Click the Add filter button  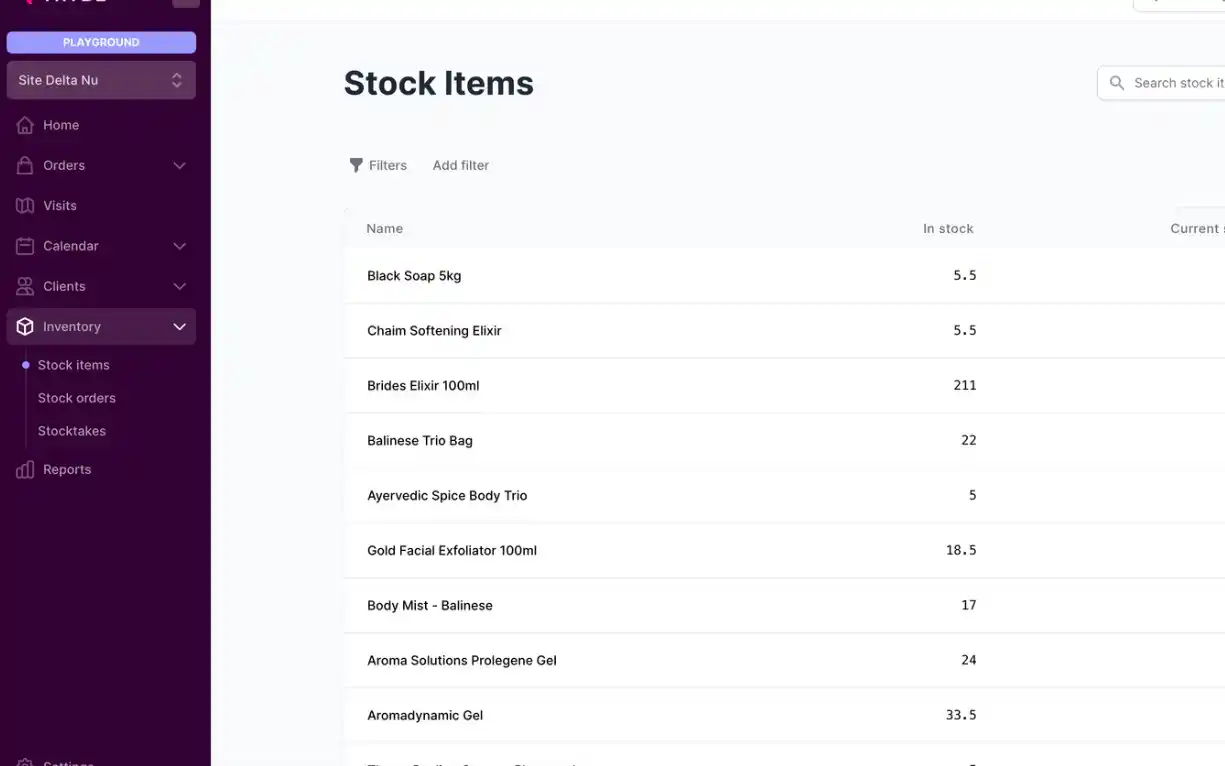coord(461,165)
